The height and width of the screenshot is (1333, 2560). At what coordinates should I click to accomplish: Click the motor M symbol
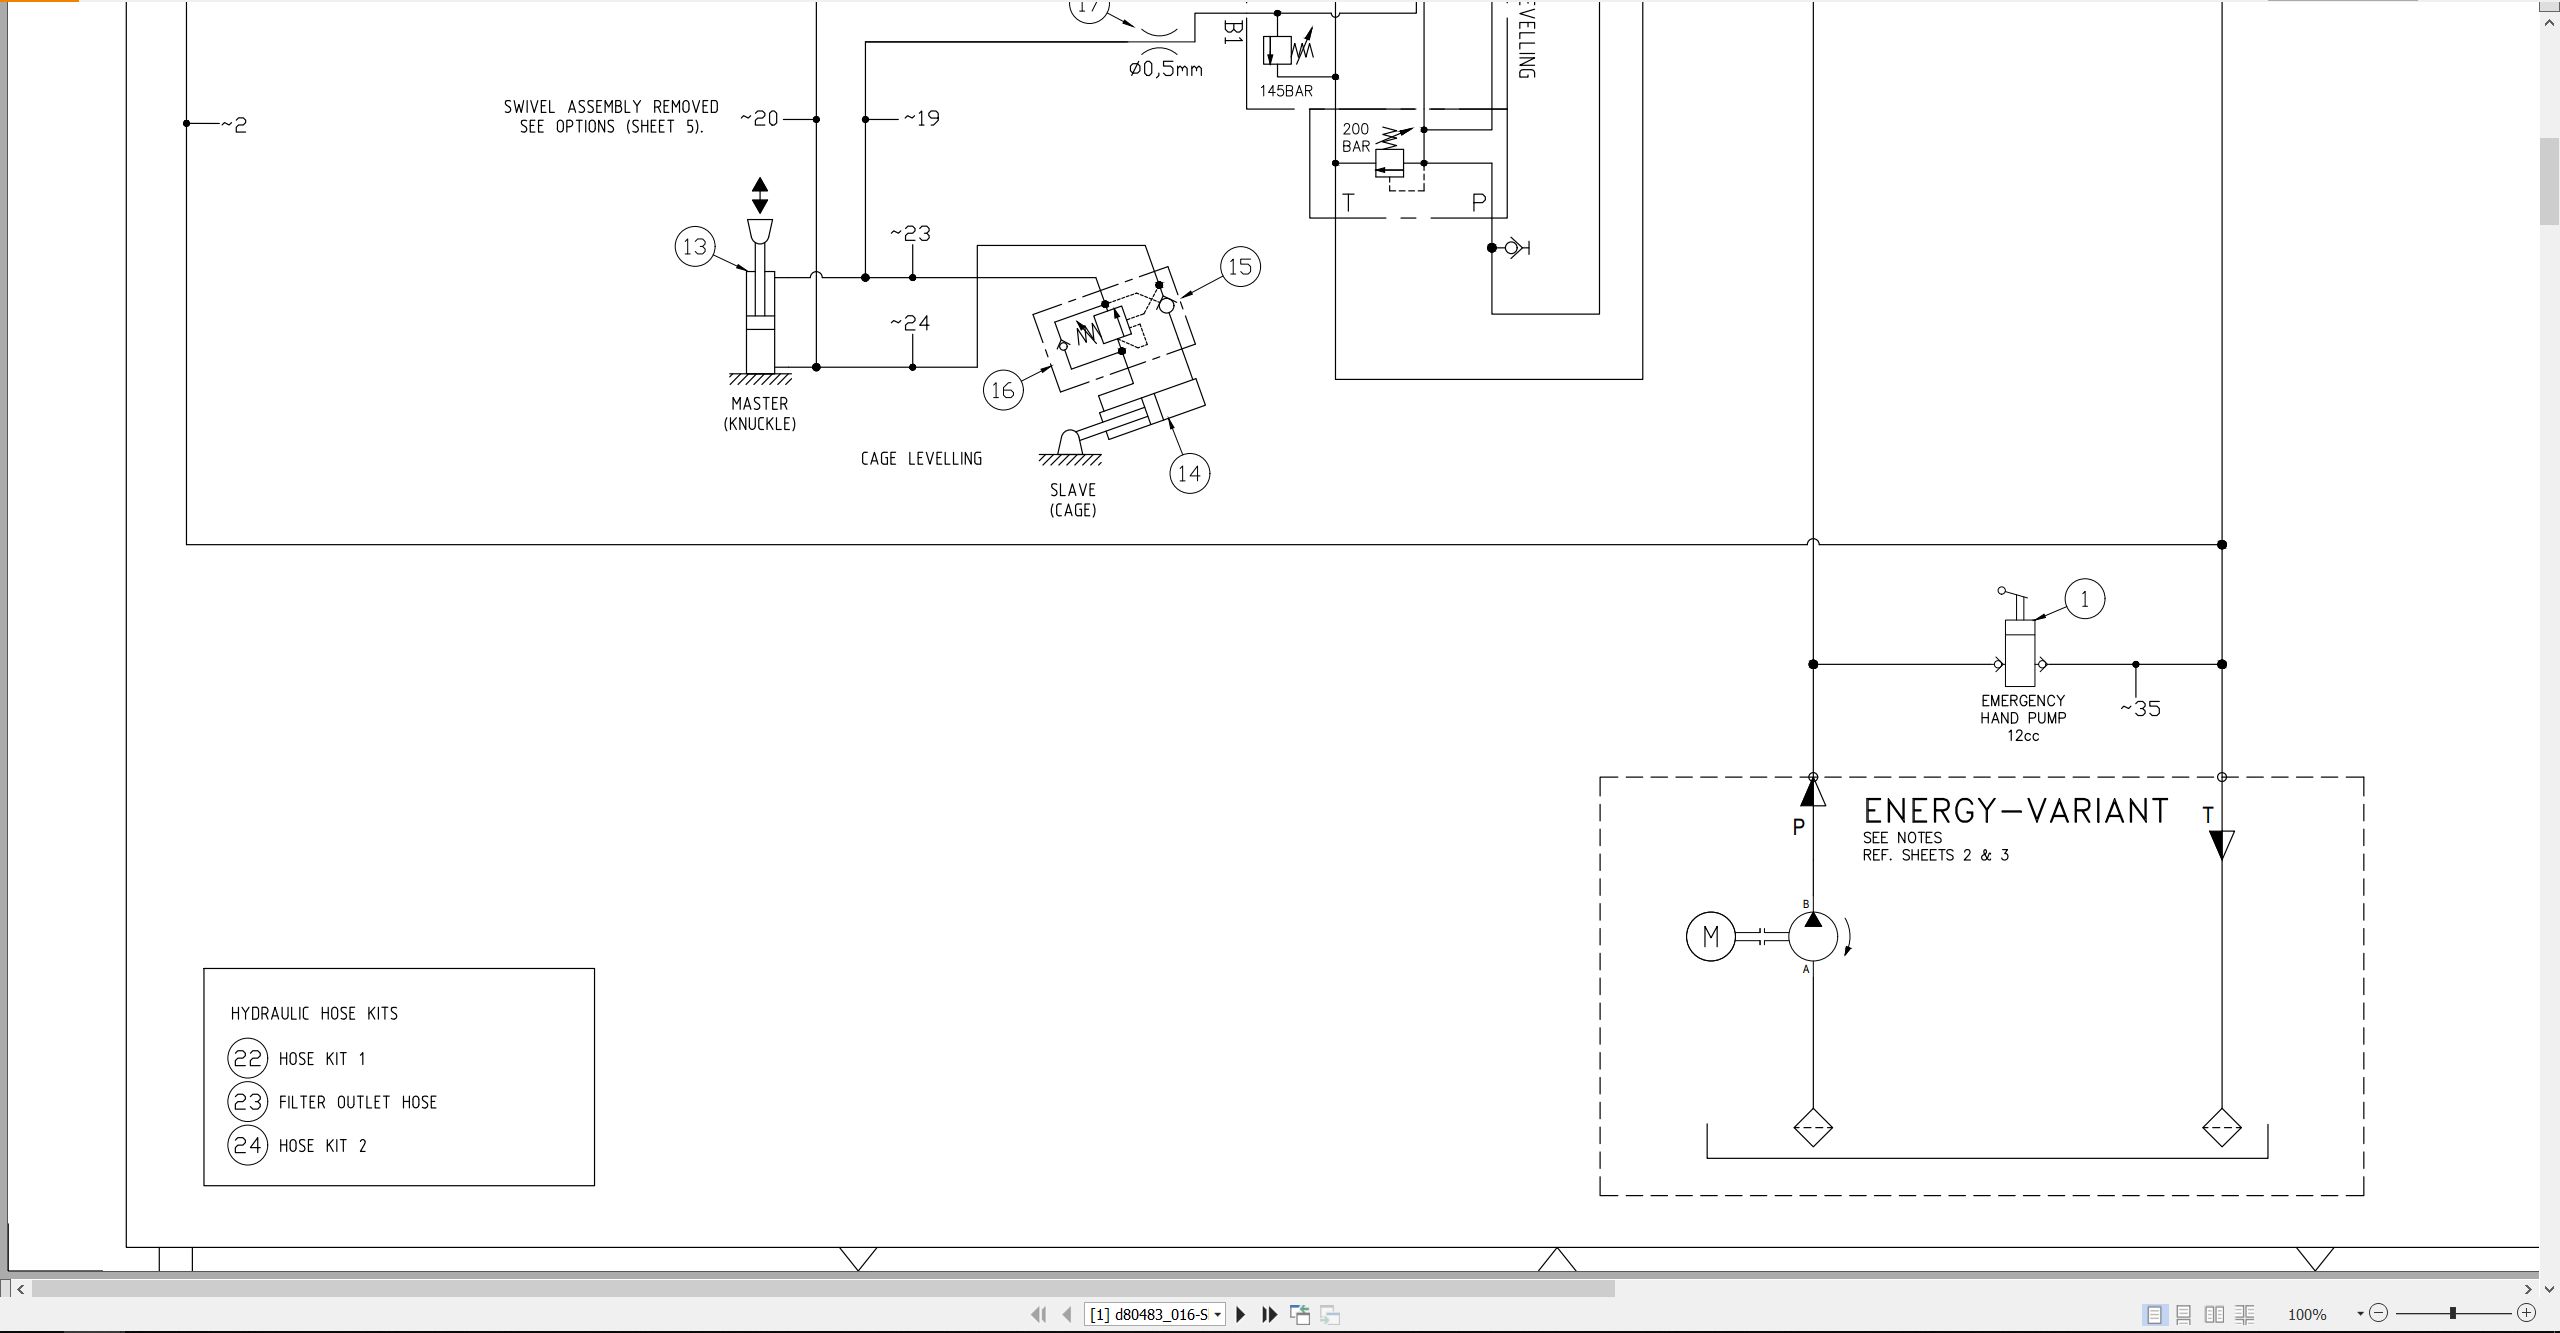tap(1711, 937)
